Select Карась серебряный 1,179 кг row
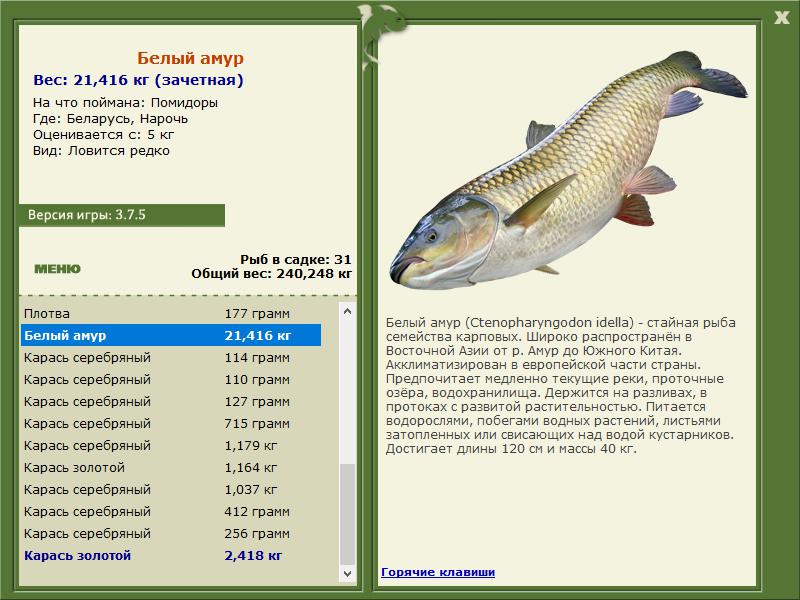 [171, 445]
